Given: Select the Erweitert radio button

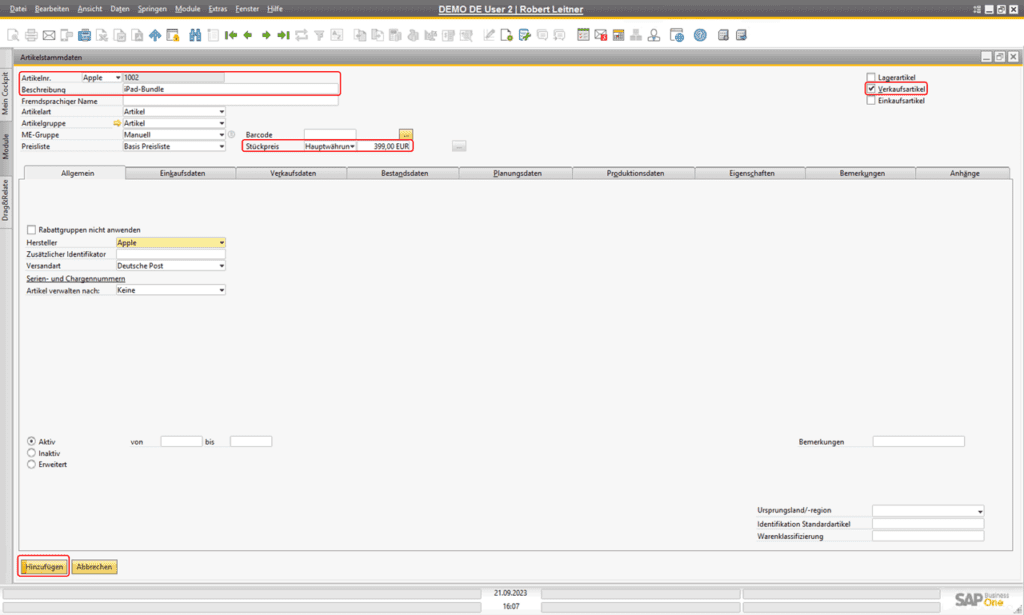Looking at the screenshot, I should point(31,465).
